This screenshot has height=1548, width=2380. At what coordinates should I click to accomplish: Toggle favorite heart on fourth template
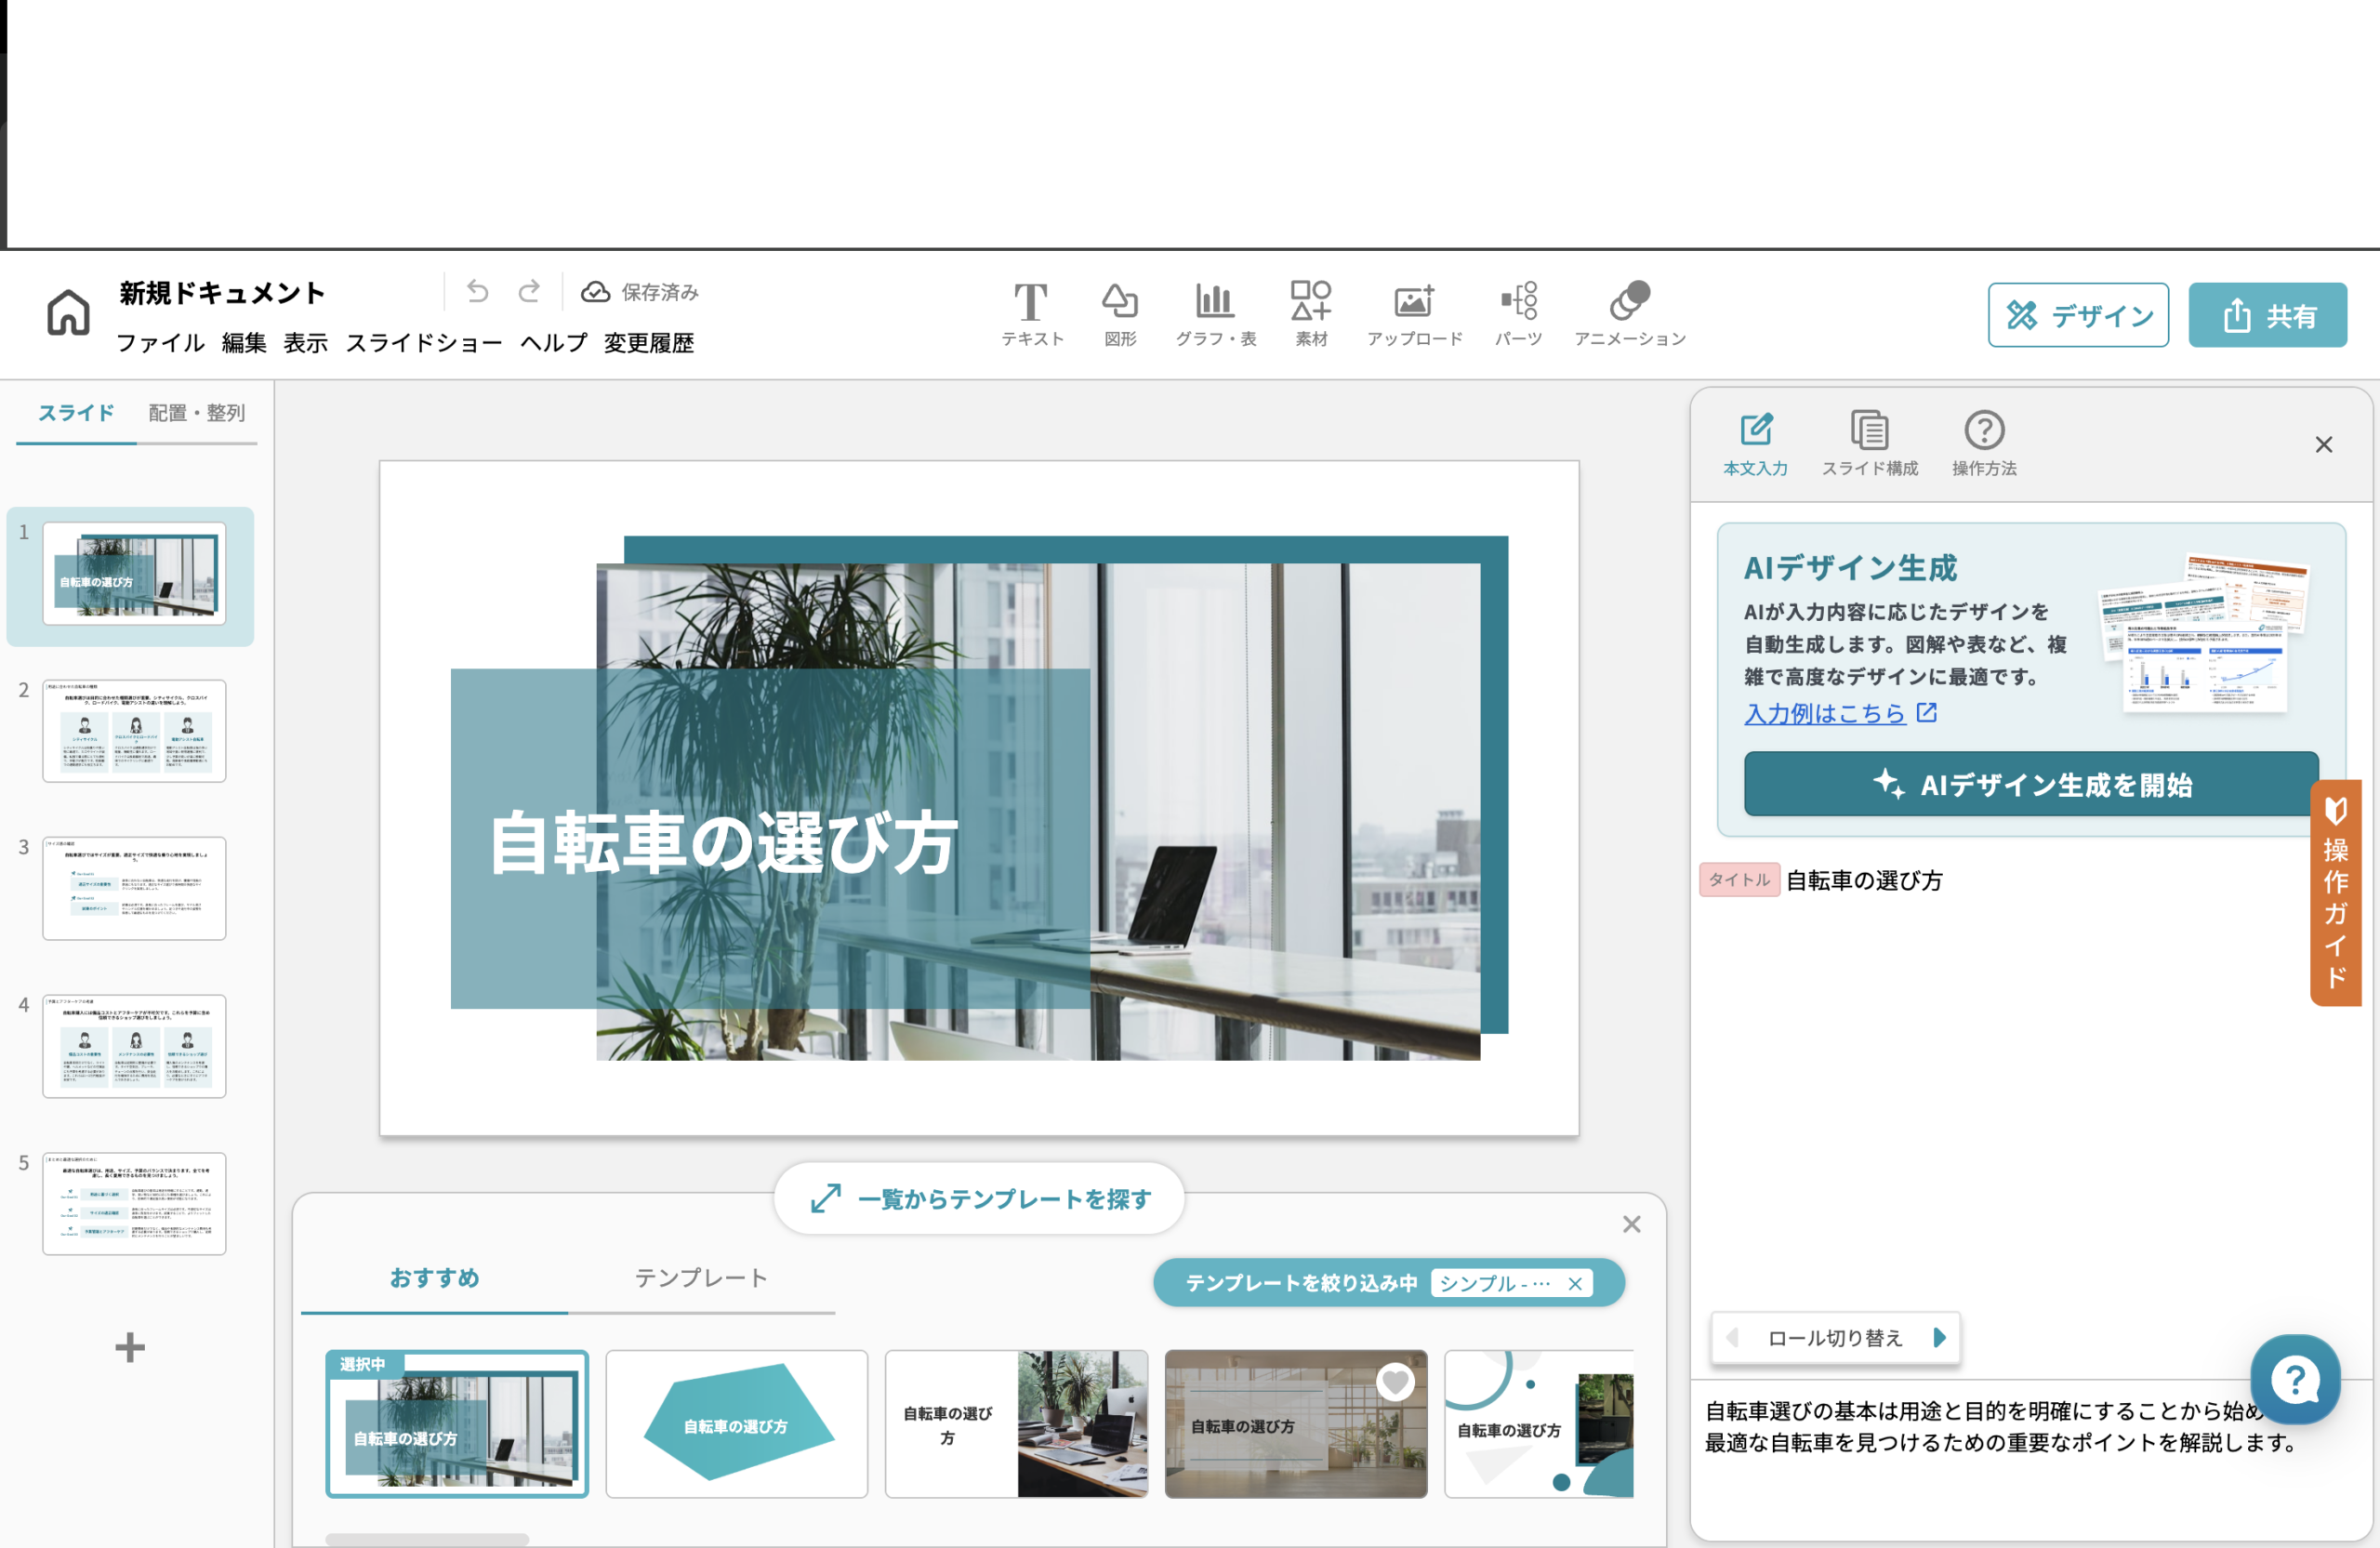(x=1395, y=1382)
